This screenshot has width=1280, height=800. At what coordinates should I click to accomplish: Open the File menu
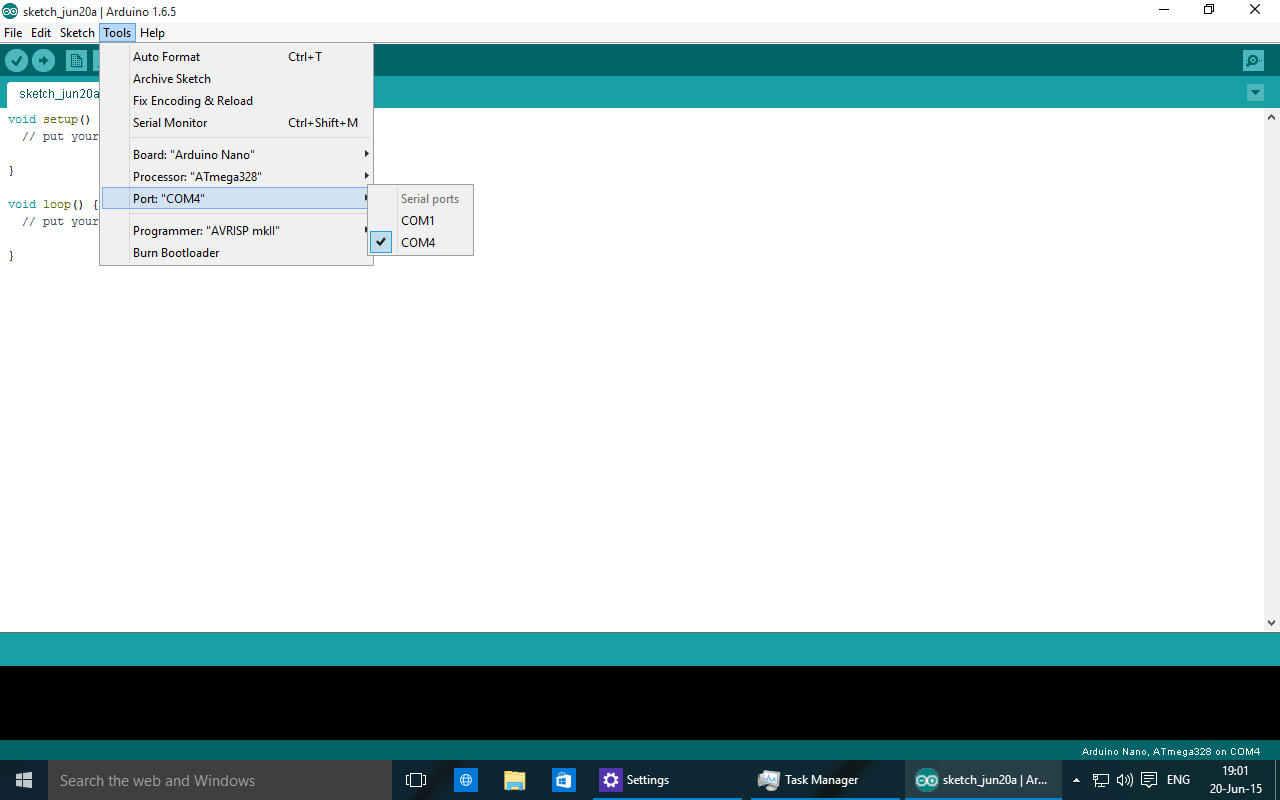[x=13, y=33]
